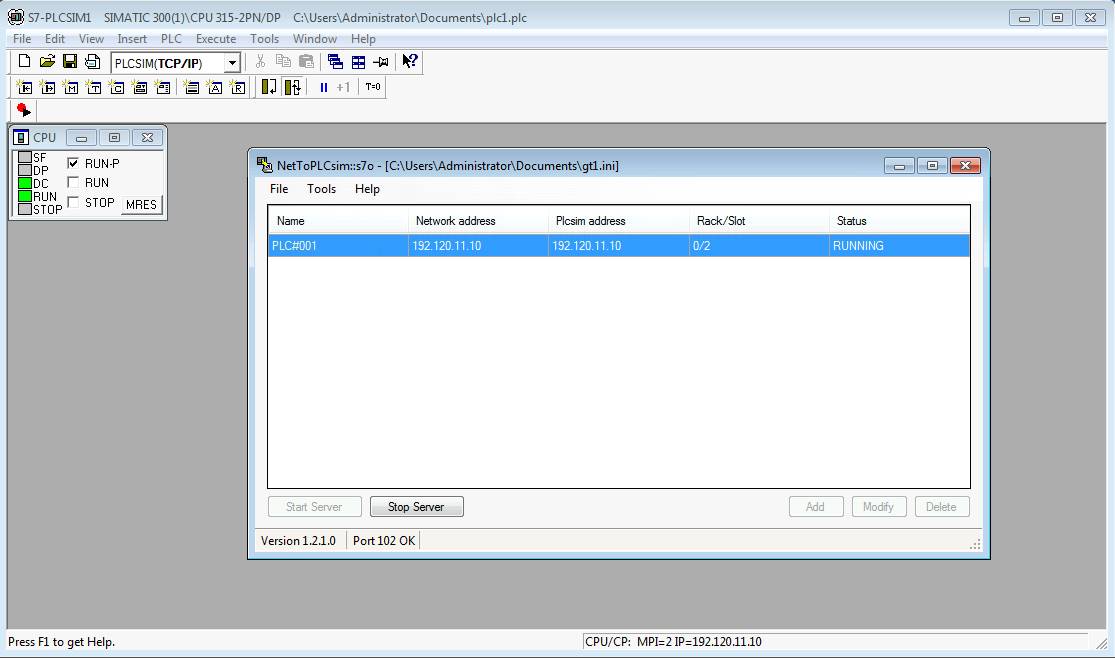The width and height of the screenshot is (1115, 658).
Task: Insert a Timer view with T icon
Action: click(93, 87)
